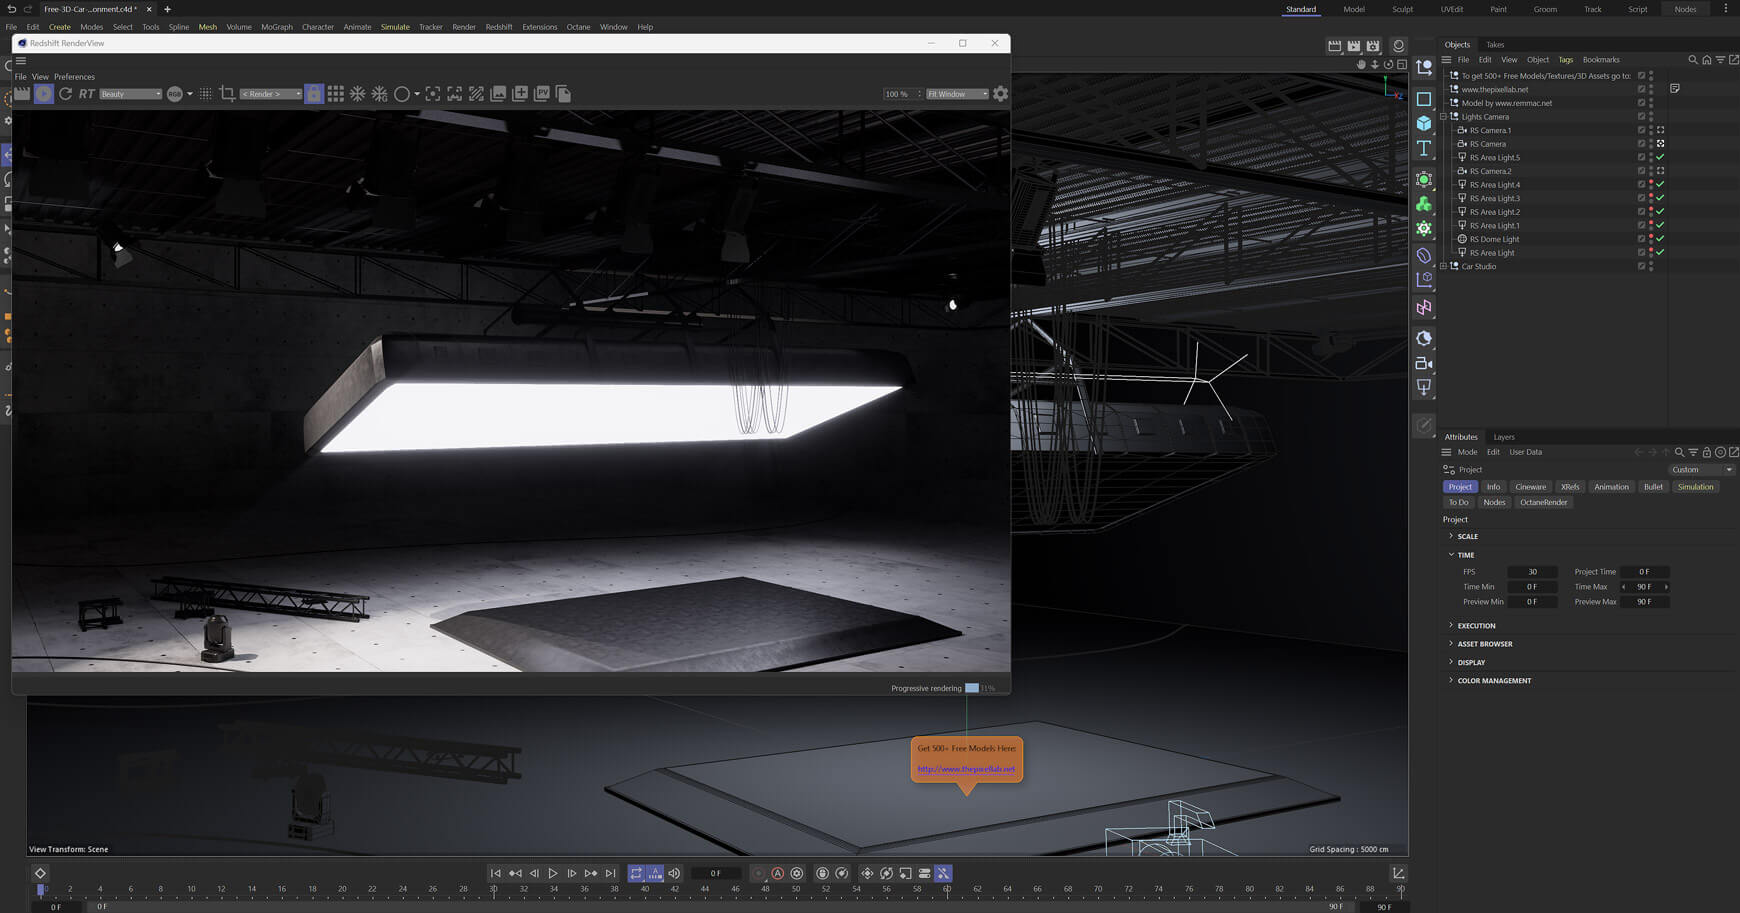Click send to Picture Viewer icon
Image resolution: width=1740 pixels, height=913 pixels.
click(542, 94)
